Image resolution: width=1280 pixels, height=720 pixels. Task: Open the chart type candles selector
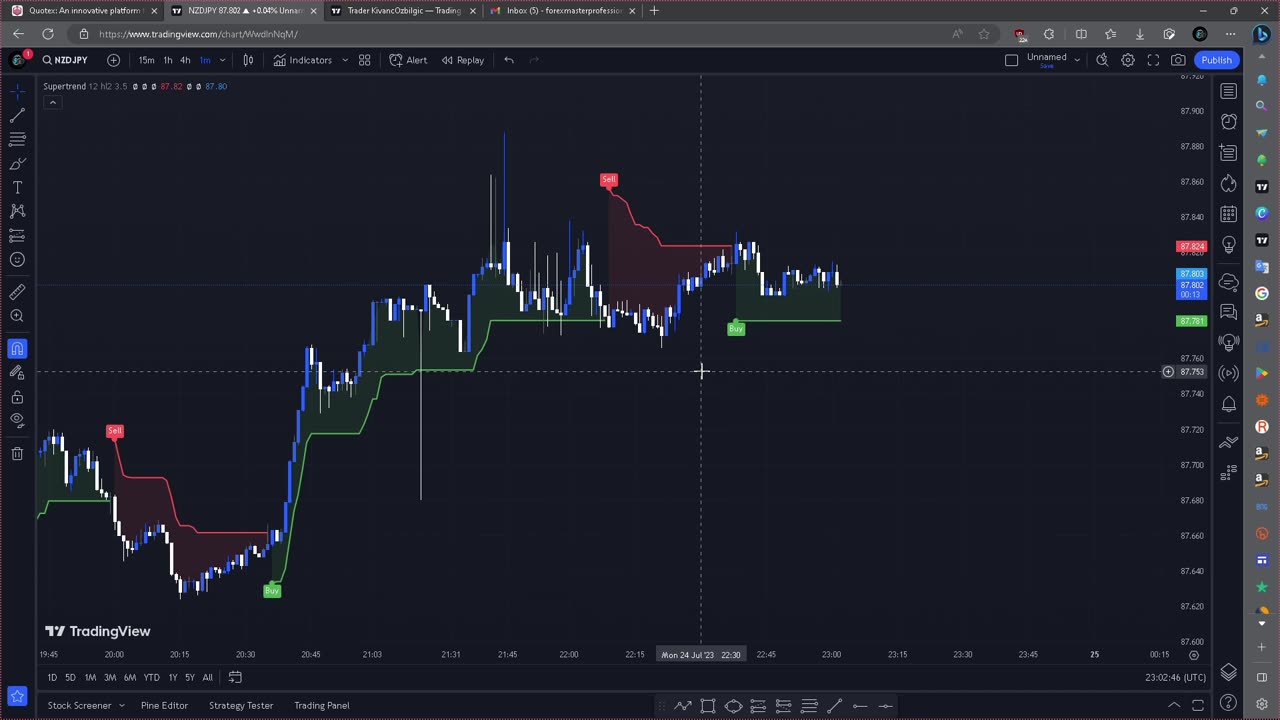click(248, 60)
